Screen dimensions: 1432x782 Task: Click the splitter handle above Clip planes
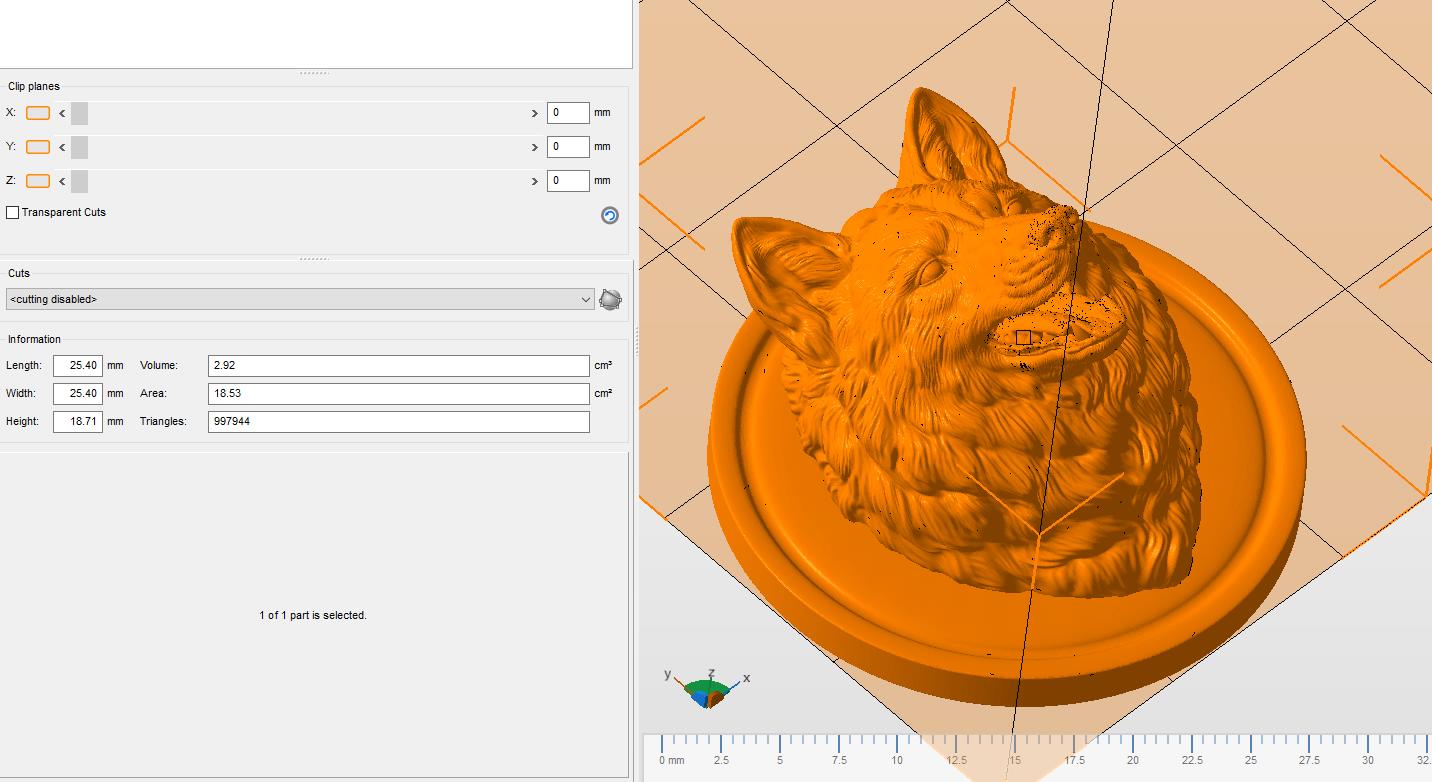pyautogui.click(x=314, y=73)
